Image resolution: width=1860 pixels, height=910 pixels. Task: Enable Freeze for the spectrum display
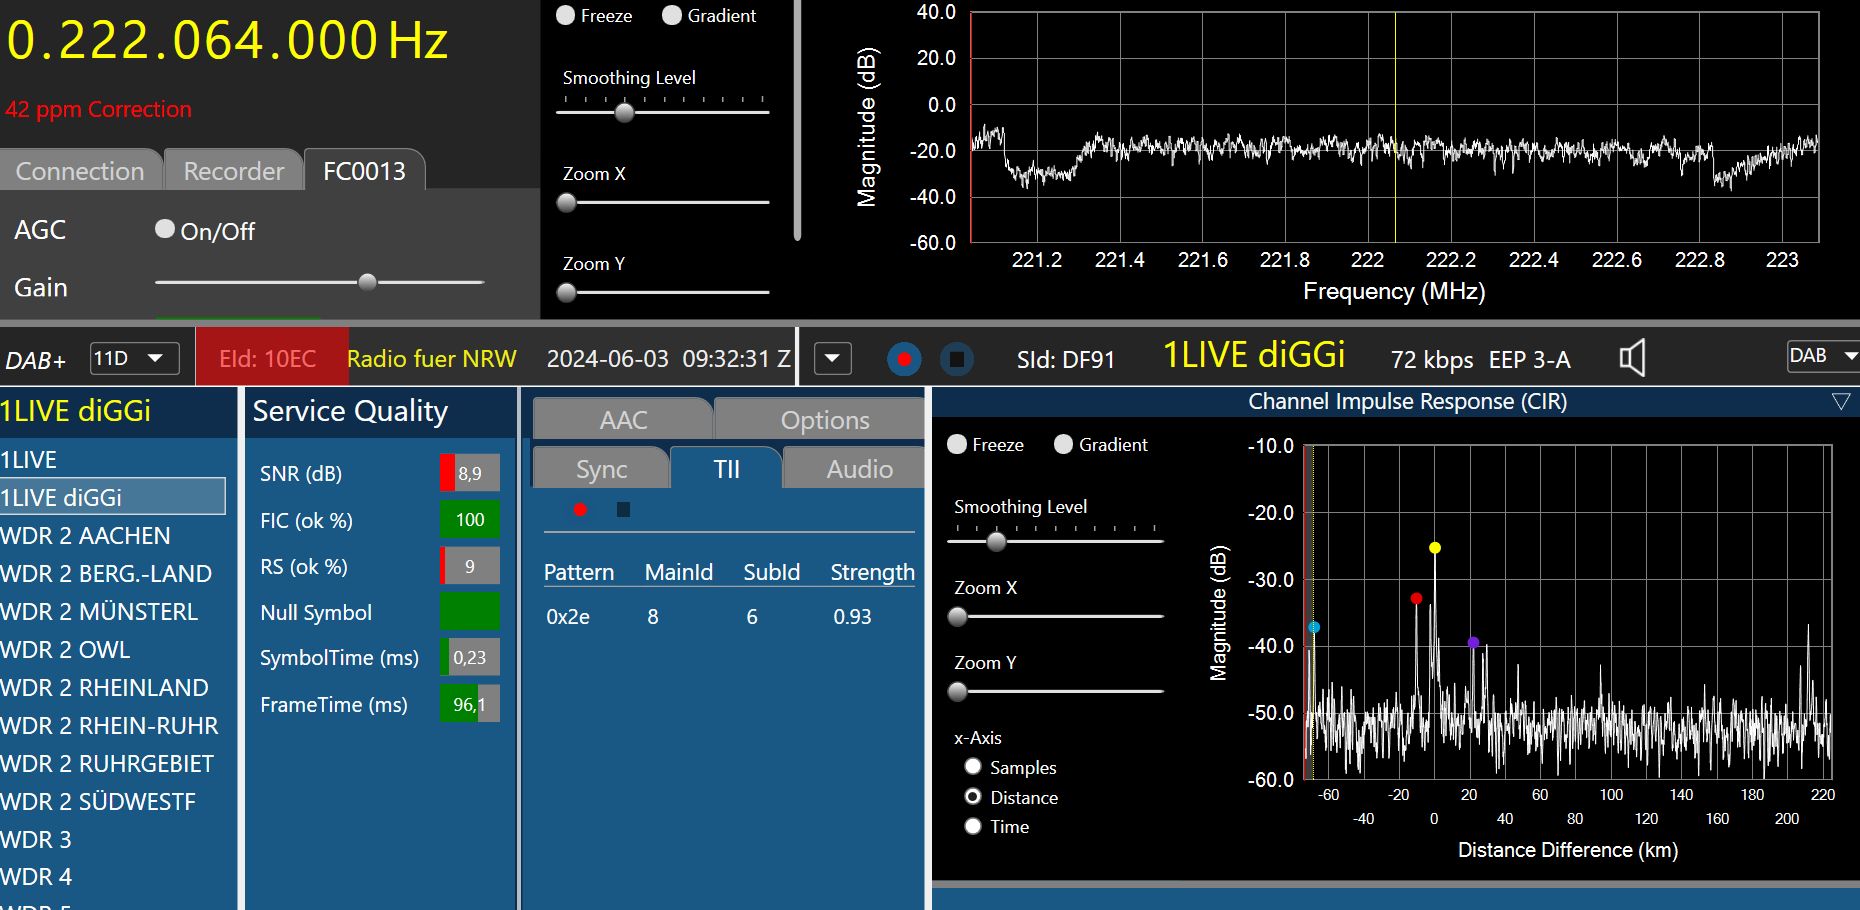[566, 15]
